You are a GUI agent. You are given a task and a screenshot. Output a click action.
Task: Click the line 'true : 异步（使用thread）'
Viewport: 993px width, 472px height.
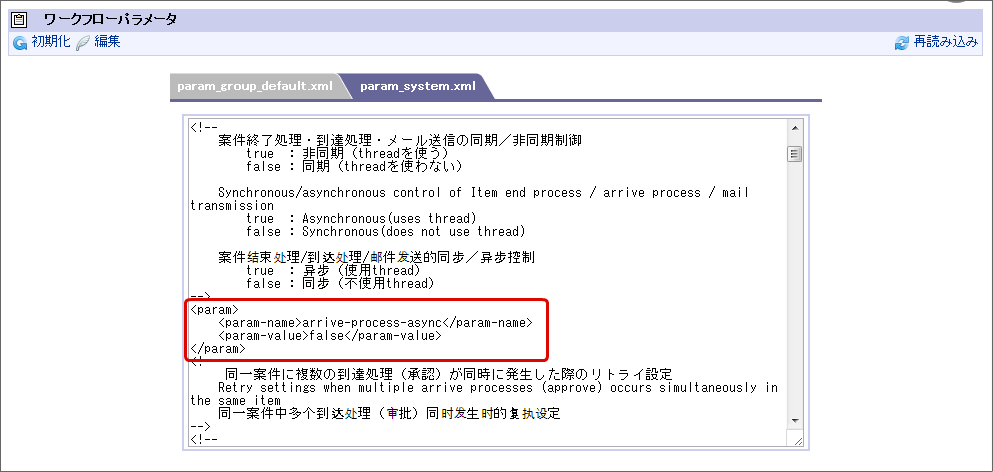333,271
